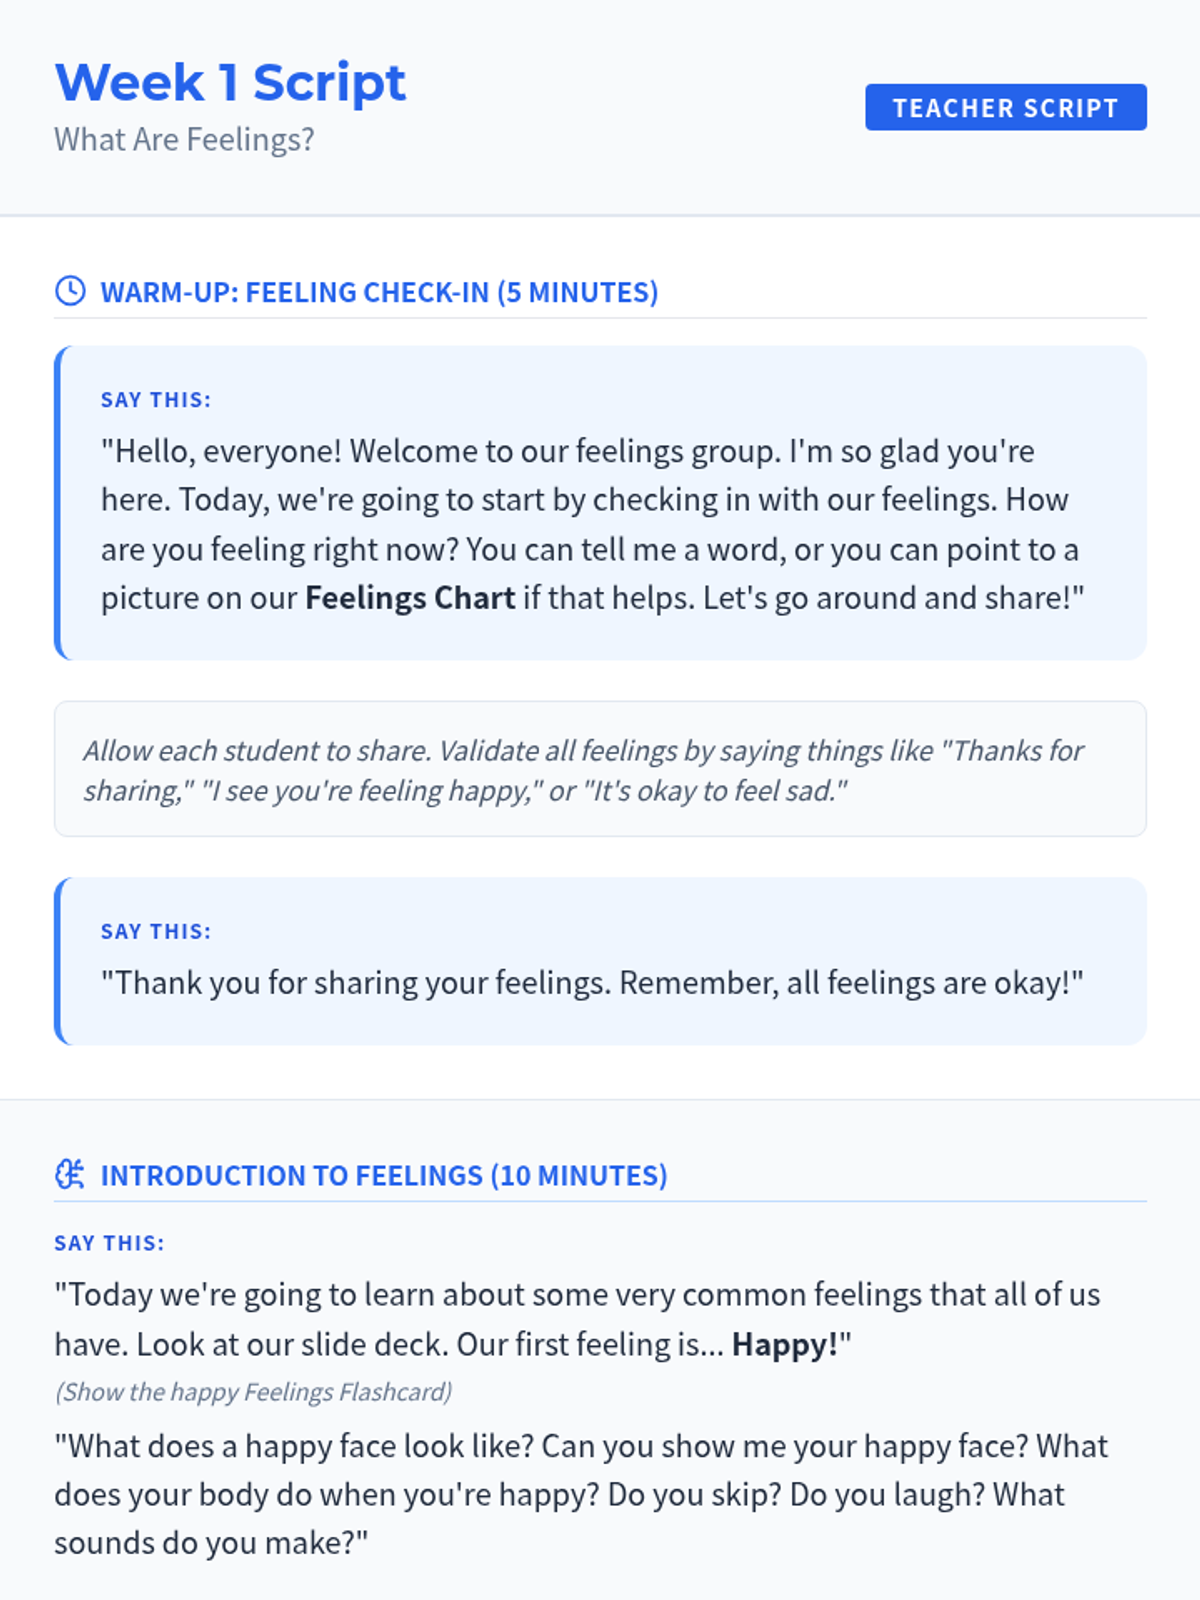Click the Today we're going to learn paragraph
This screenshot has height=1600, width=1200.
pos(577,1319)
